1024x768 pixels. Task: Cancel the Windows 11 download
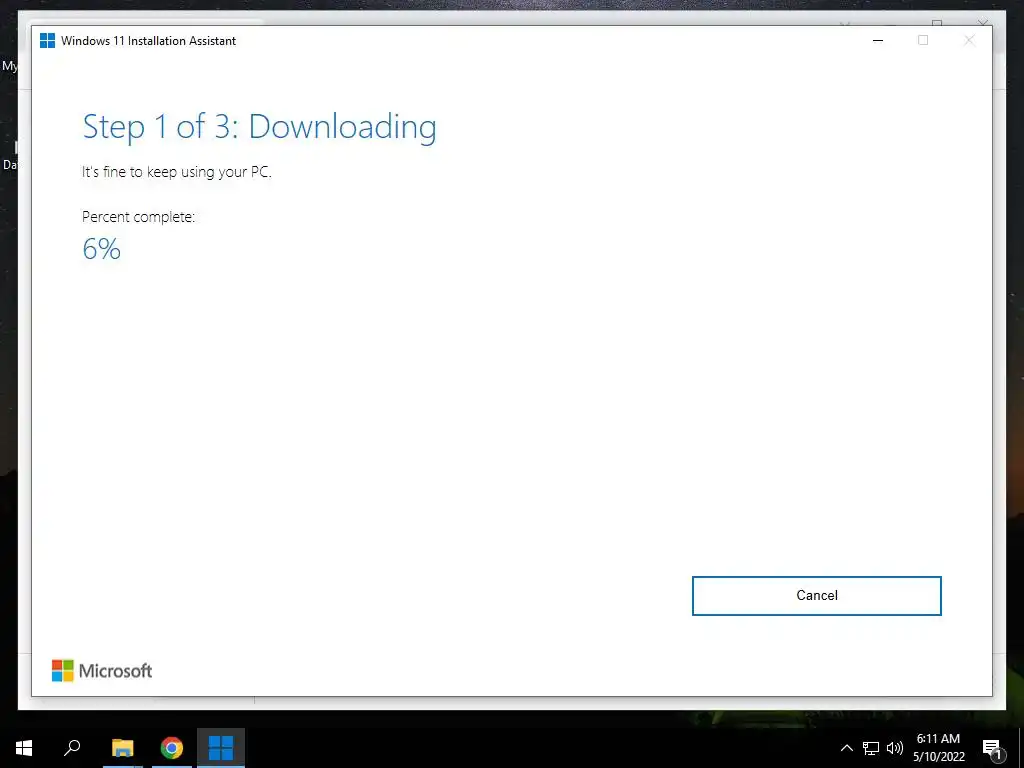tap(816, 596)
